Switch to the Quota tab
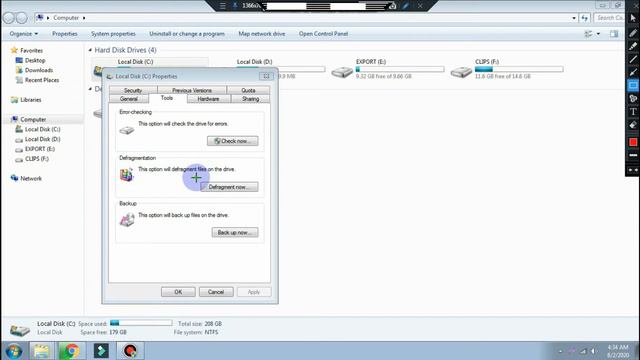Image resolution: width=640 pixels, height=360 pixels. click(248, 90)
